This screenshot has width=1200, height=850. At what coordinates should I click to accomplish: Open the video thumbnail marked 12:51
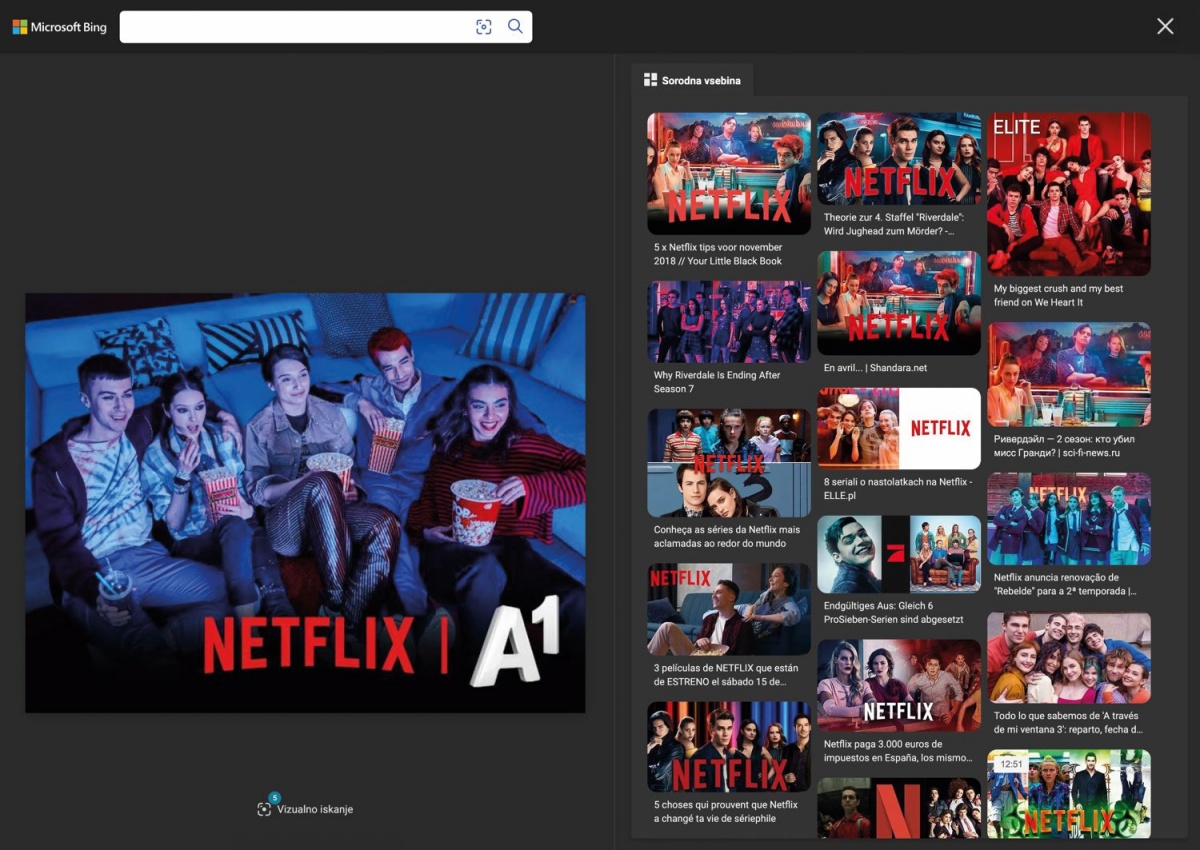[1069, 794]
